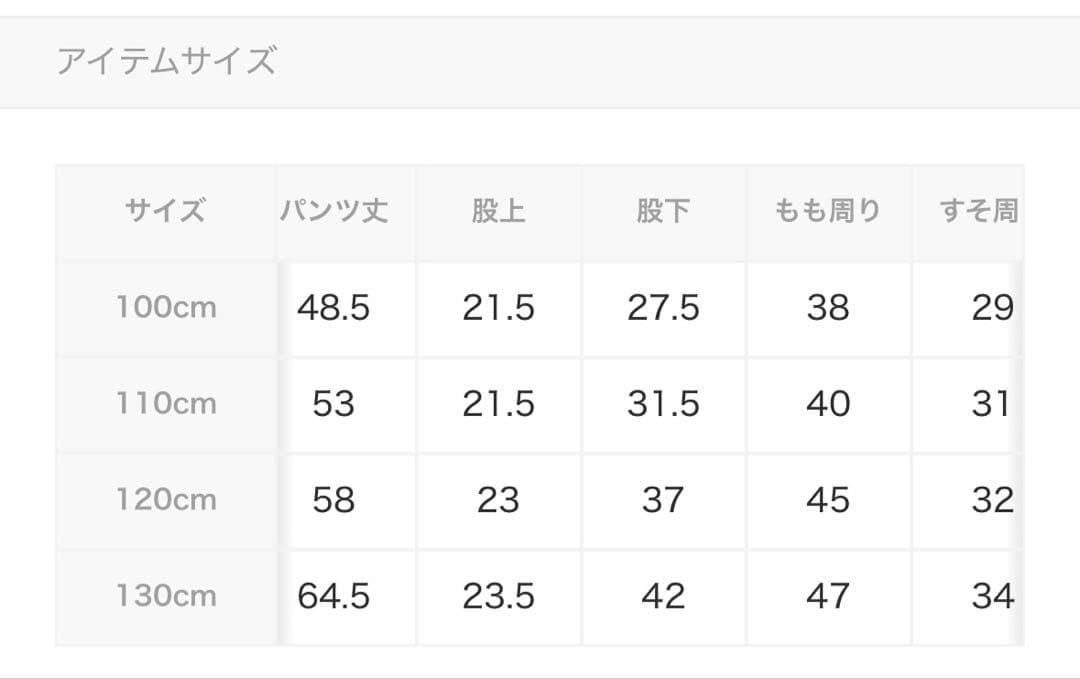Select the 100cm size row label
The image size is (1080, 679).
(165, 307)
